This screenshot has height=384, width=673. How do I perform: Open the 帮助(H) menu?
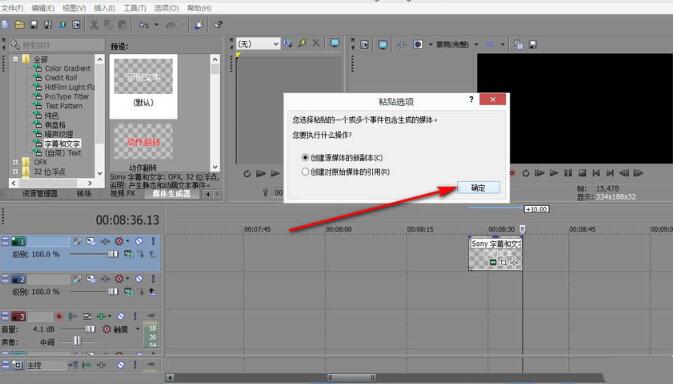pos(199,8)
